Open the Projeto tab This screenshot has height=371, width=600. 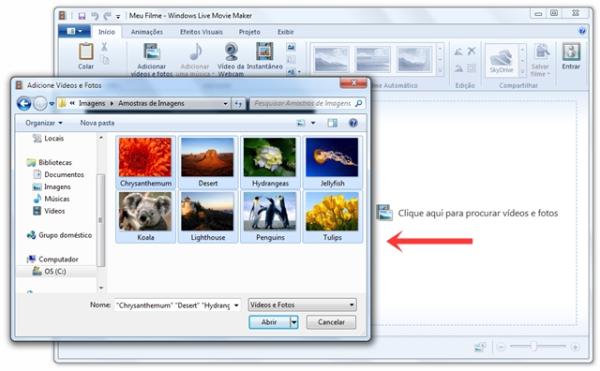249,32
